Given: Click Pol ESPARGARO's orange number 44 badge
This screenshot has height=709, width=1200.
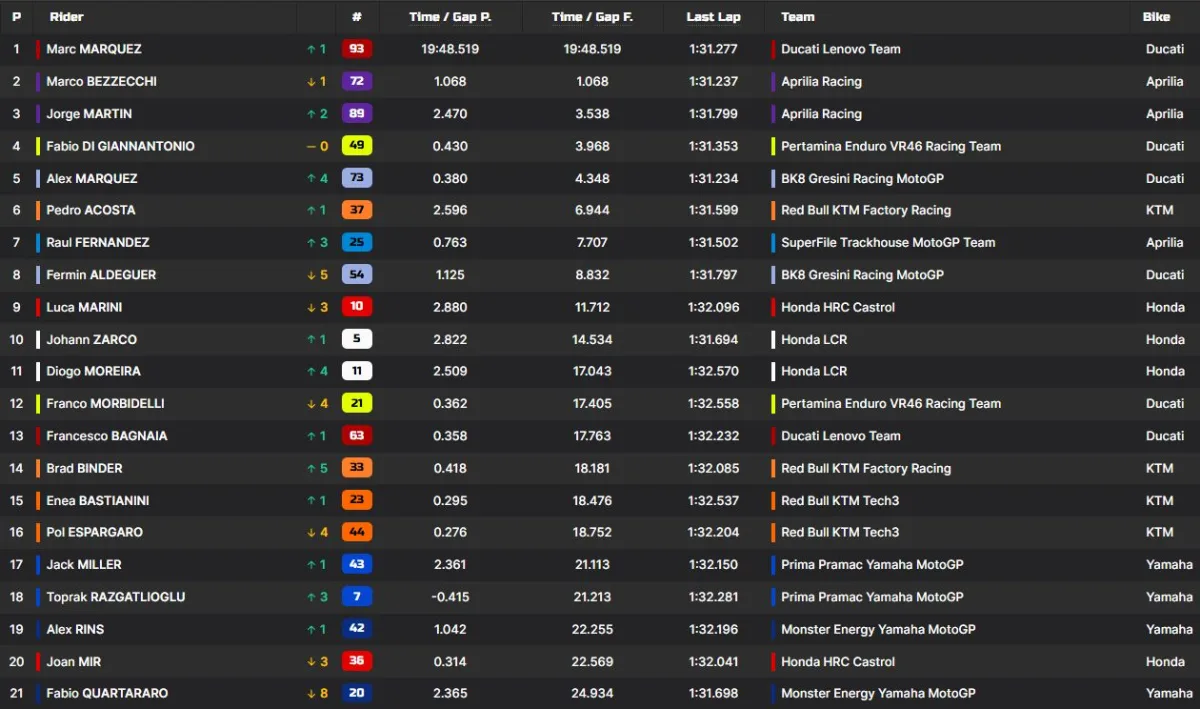Looking at the screenshot, I should point(357,532).
